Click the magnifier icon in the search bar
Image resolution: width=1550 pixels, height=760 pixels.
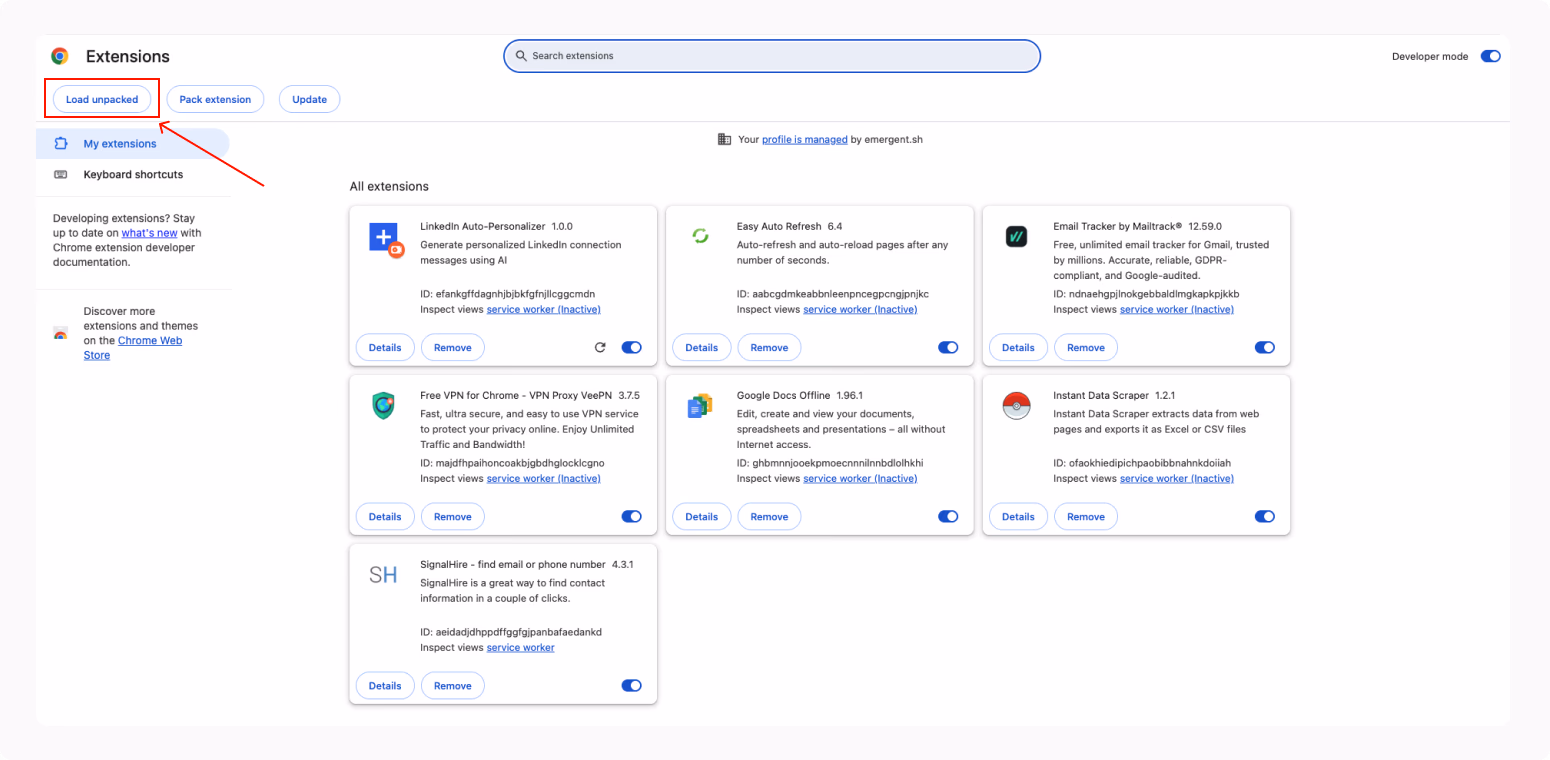coord(520,56)
